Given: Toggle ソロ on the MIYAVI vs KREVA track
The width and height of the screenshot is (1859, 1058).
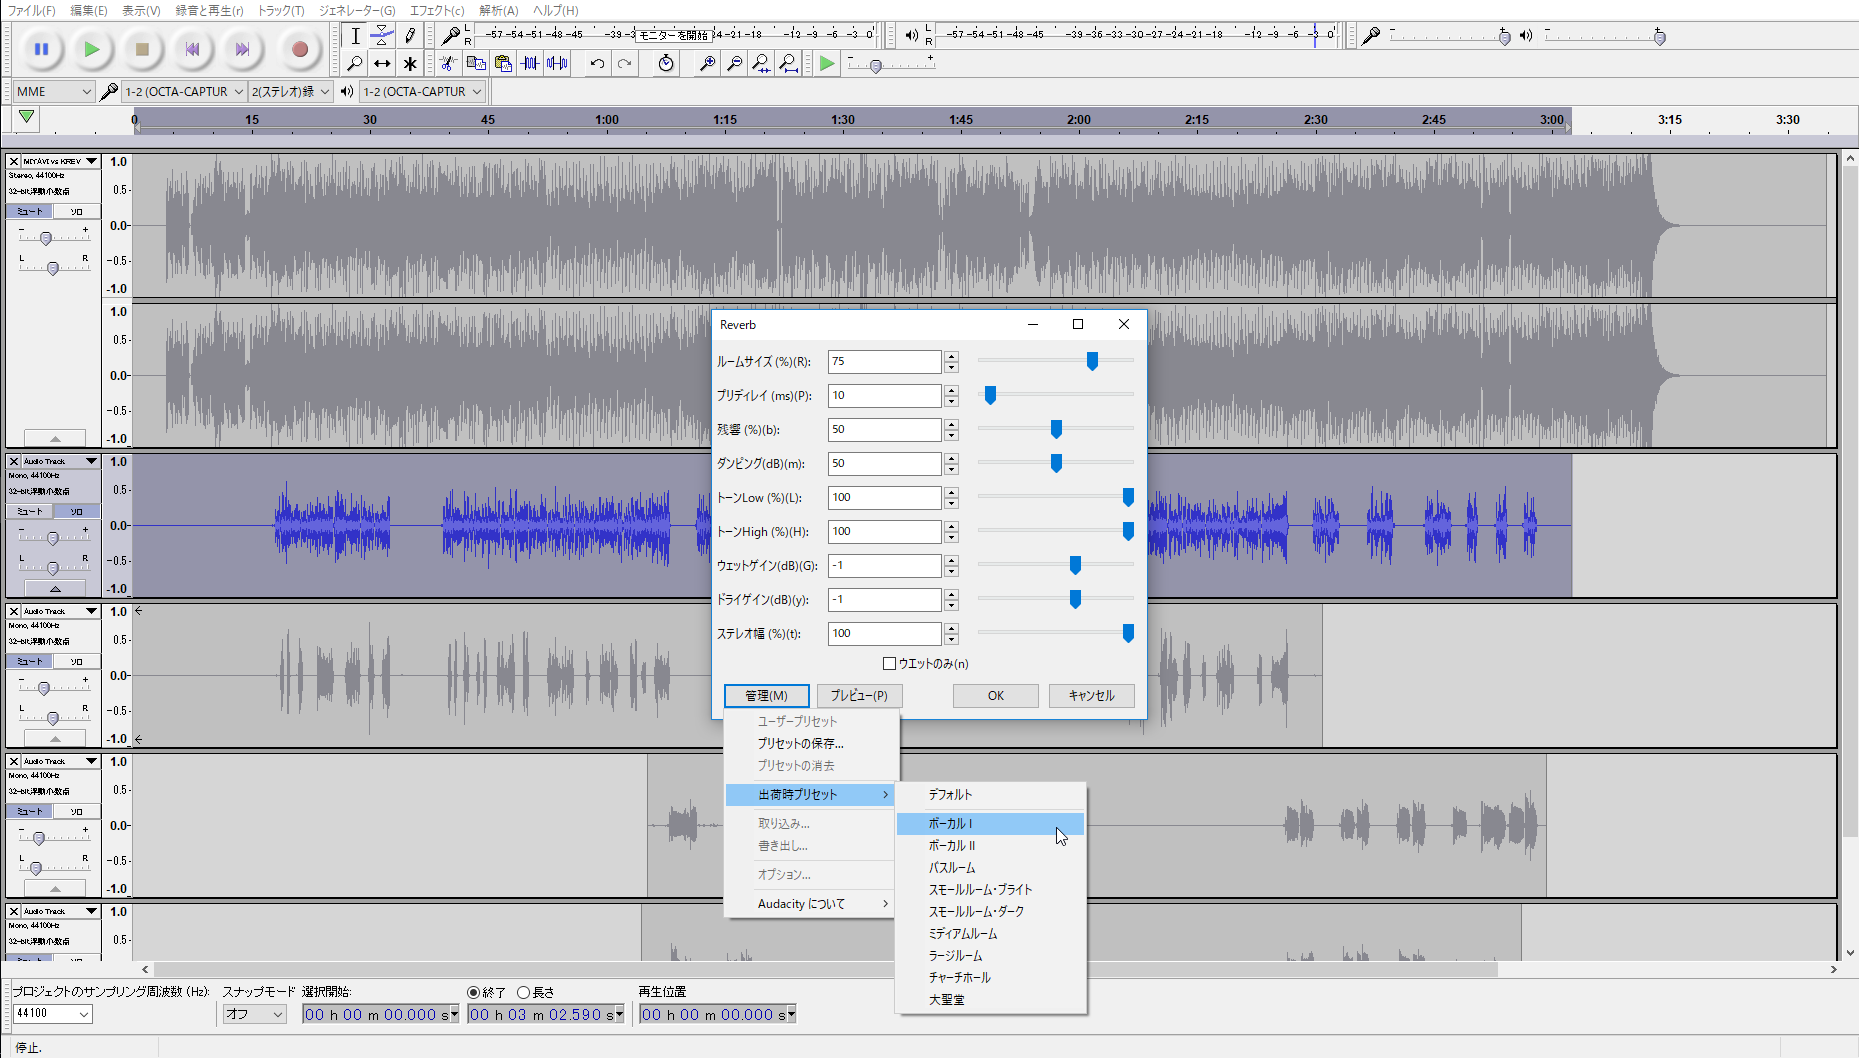Looking at the screenshot, I should pyautogui.click(x=76, y=212).
